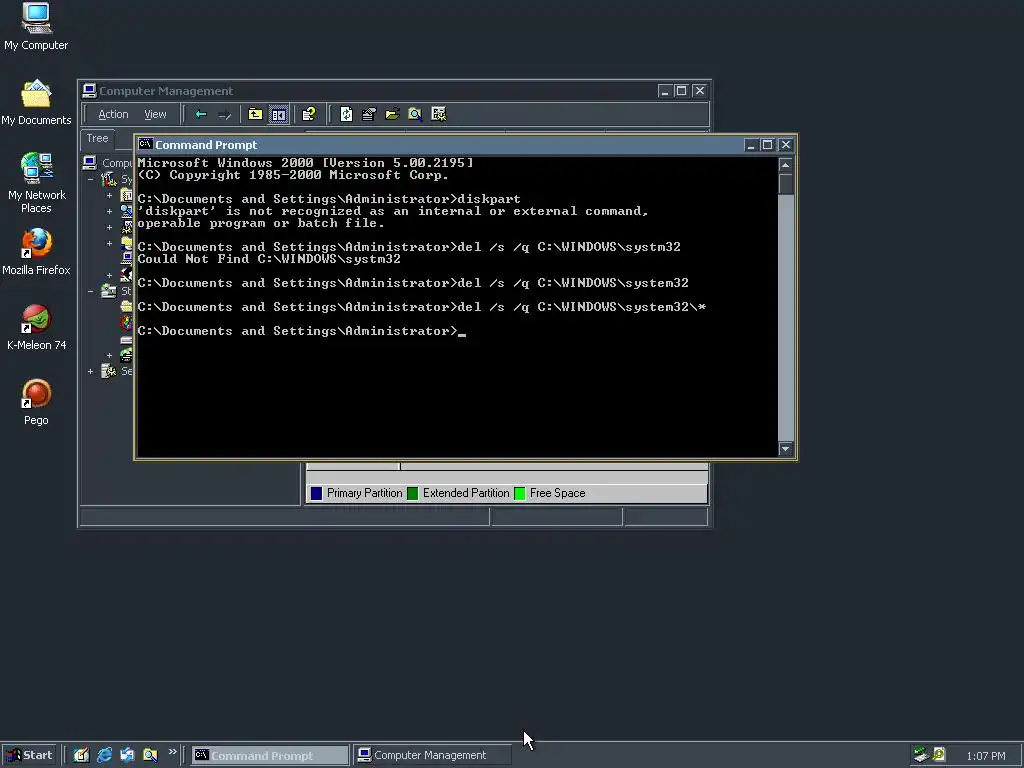Select the Services and Applications node icon
1024x768 pixels.
click(108, 372)
